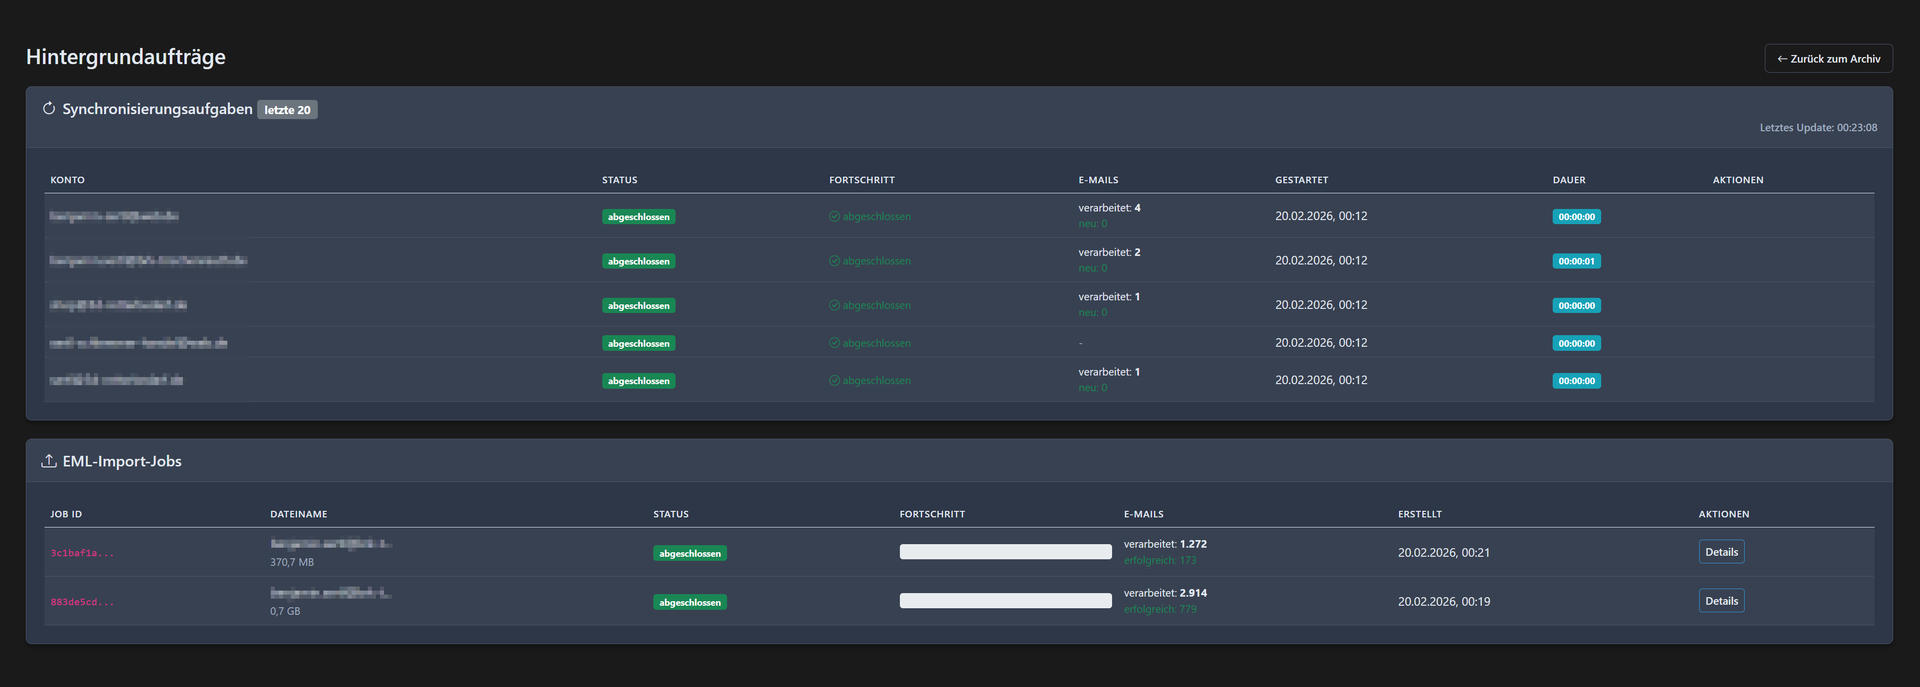
Task: Go back via Zurück zum Archiv
Action: (x=1828, y=59)
